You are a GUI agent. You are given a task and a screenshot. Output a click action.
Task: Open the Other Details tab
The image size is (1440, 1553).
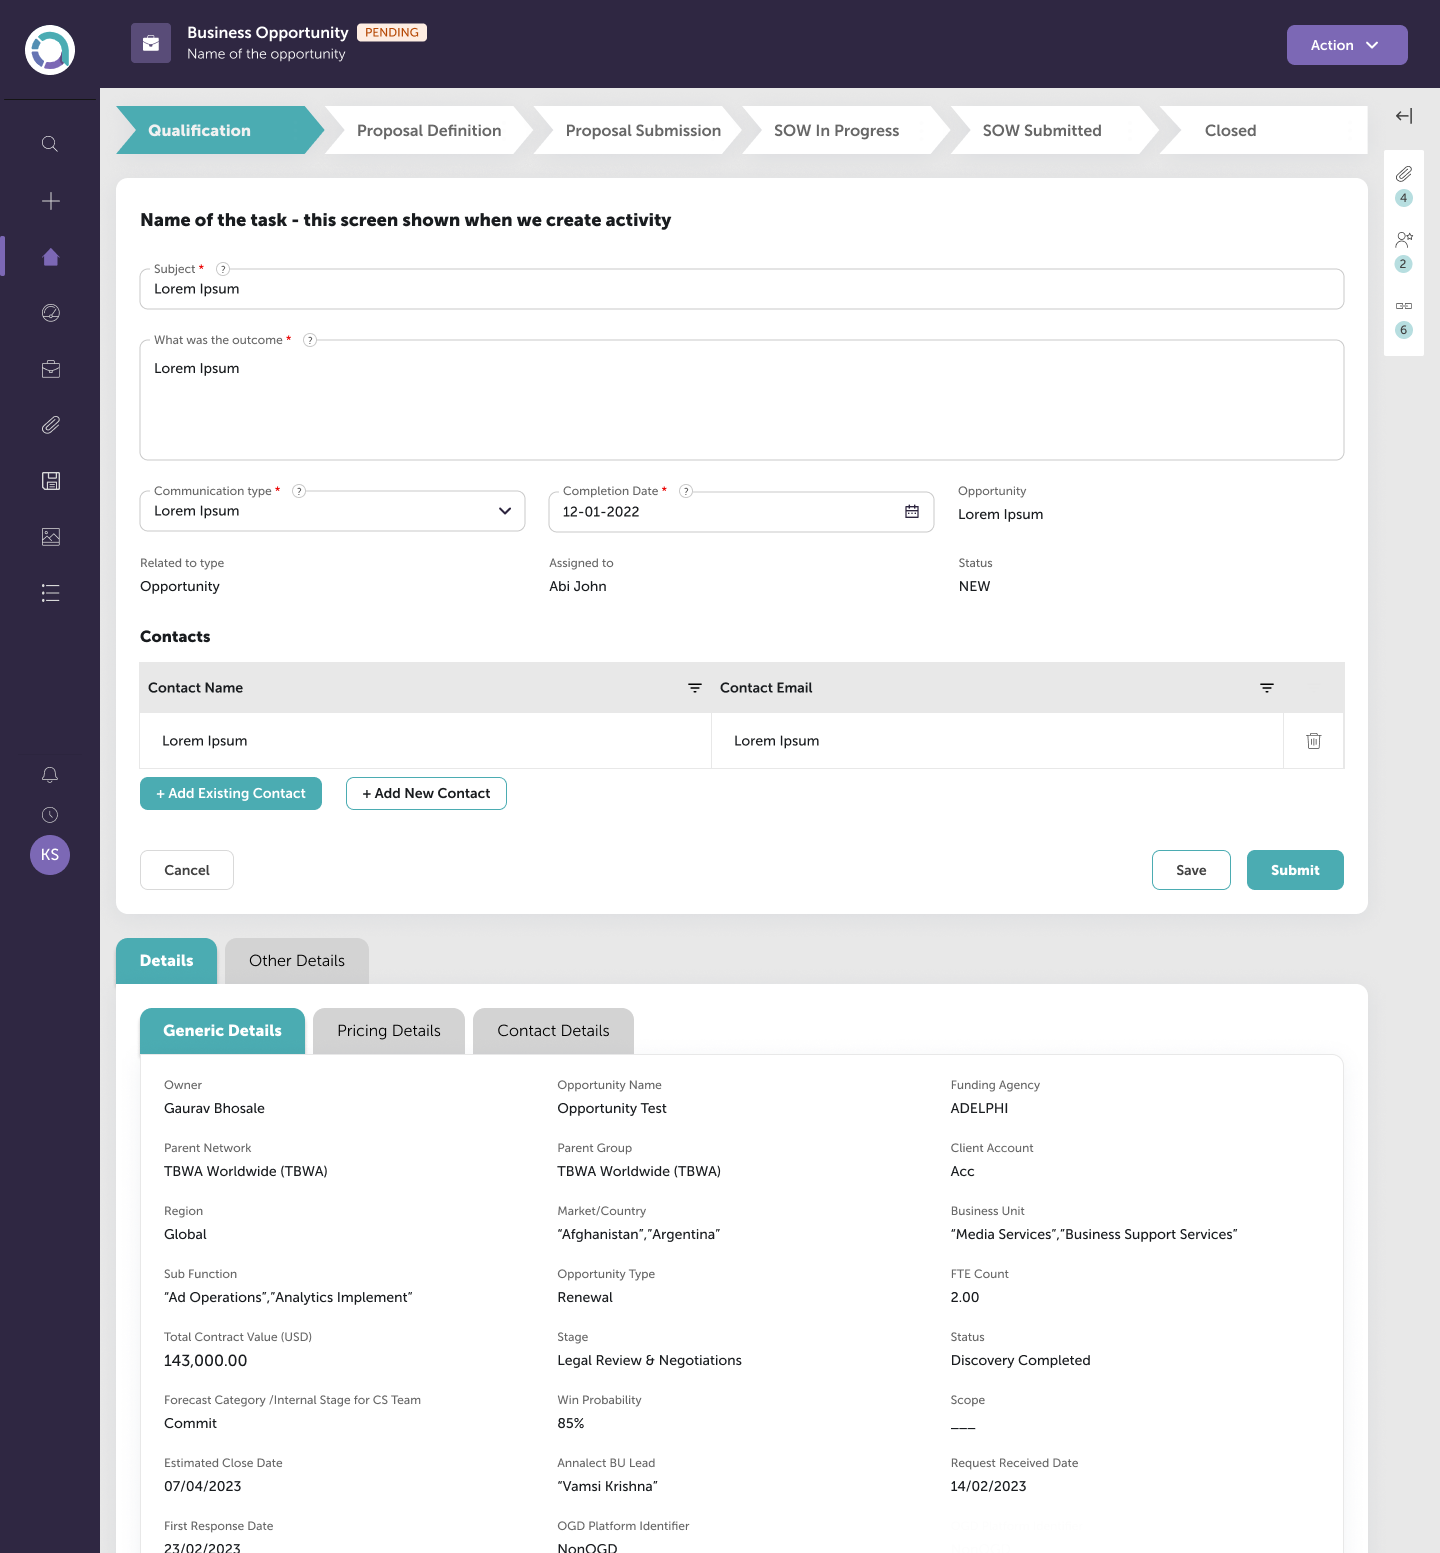coord(296,961)
